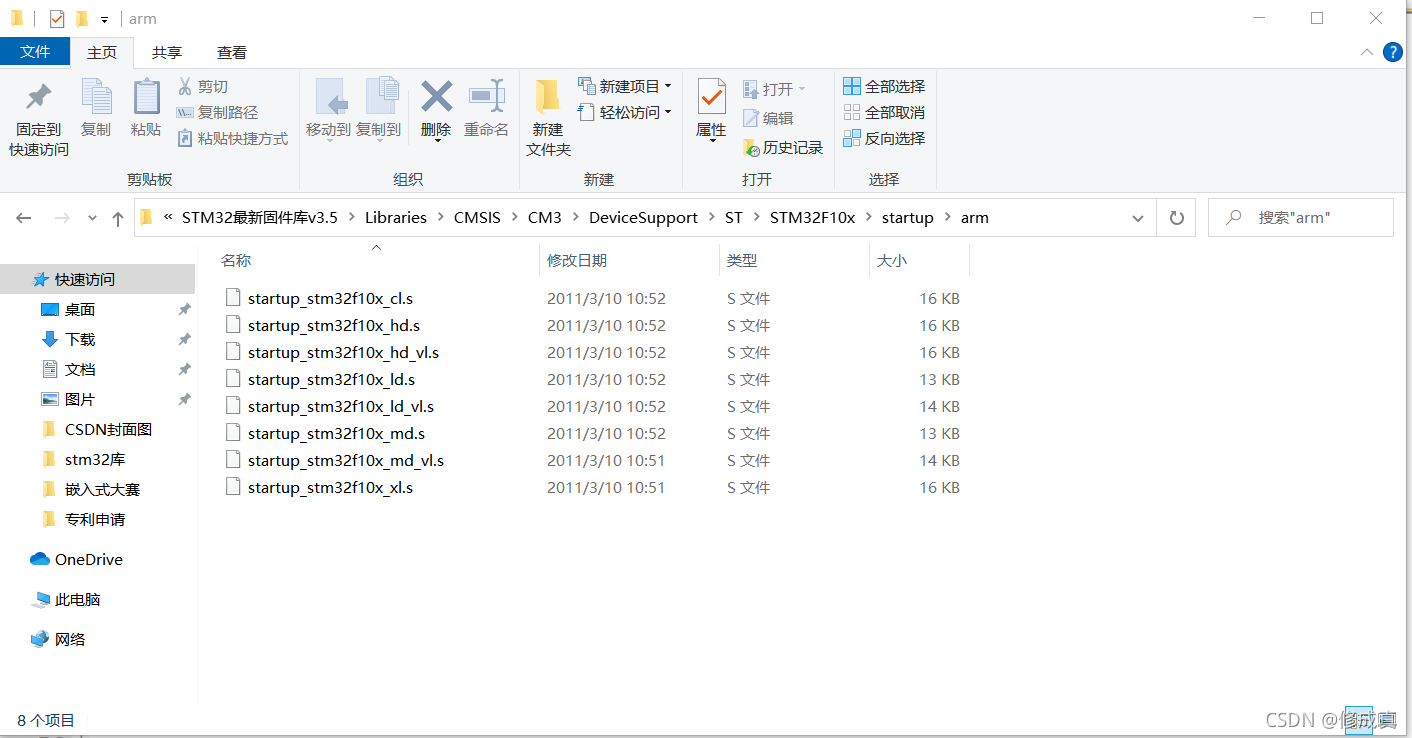Open the 打开 dropdown in ribbon

(774, 89)
